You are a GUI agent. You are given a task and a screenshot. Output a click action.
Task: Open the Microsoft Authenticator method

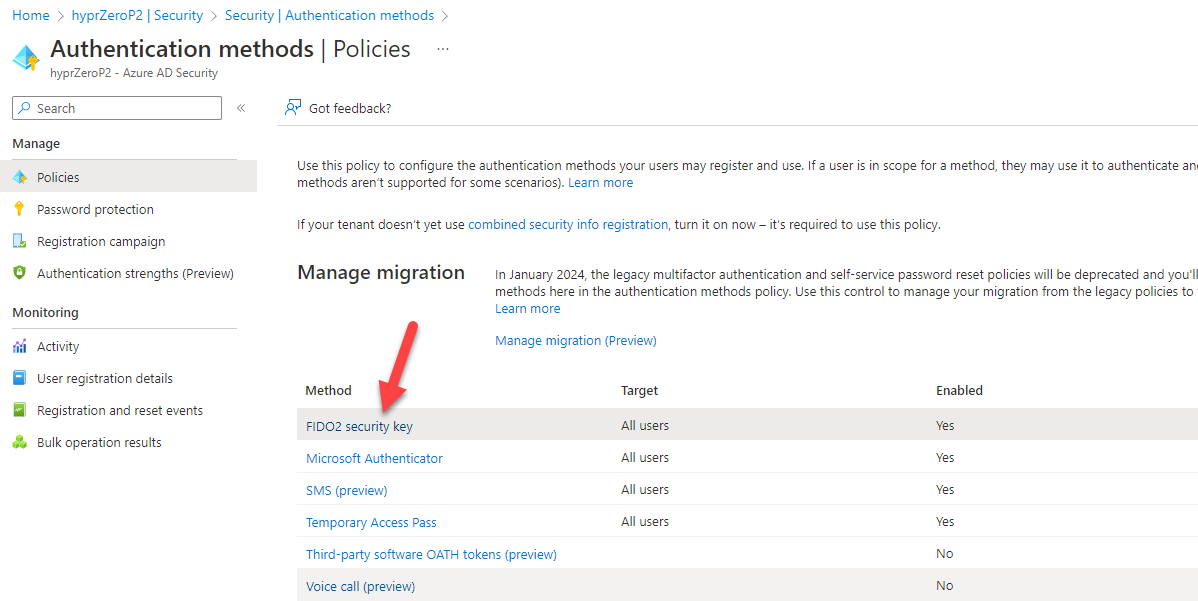374,458
